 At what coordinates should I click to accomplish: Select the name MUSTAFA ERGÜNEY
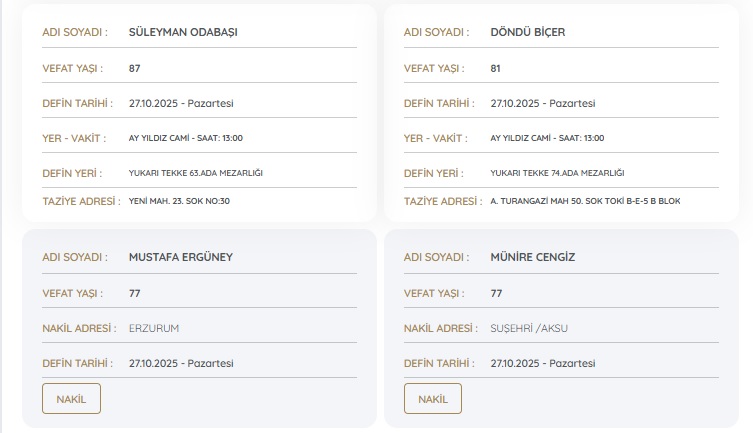[x=180, y=257]
